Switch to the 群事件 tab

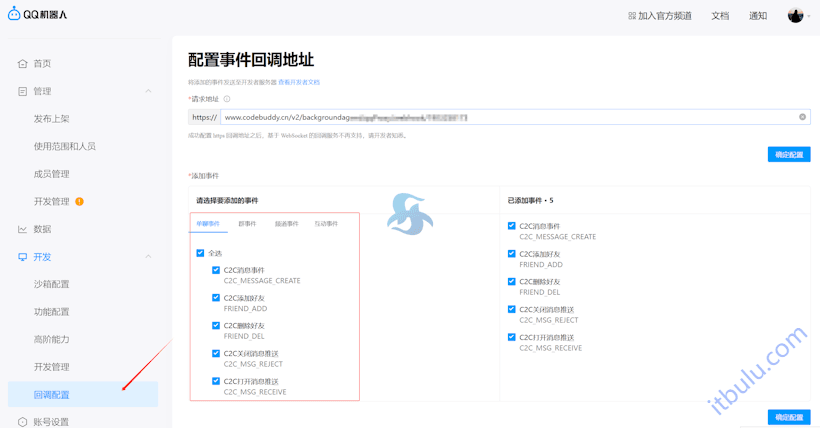tap(247, 223)
